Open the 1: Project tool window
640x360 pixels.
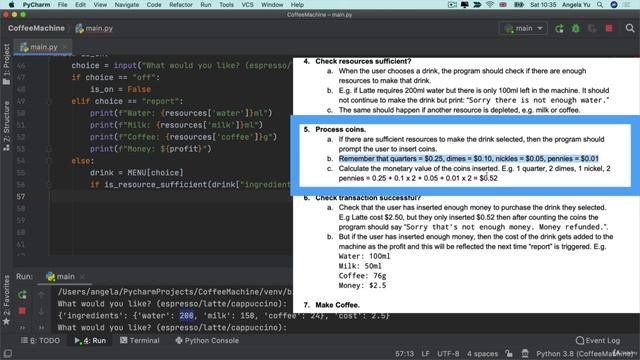6,64
